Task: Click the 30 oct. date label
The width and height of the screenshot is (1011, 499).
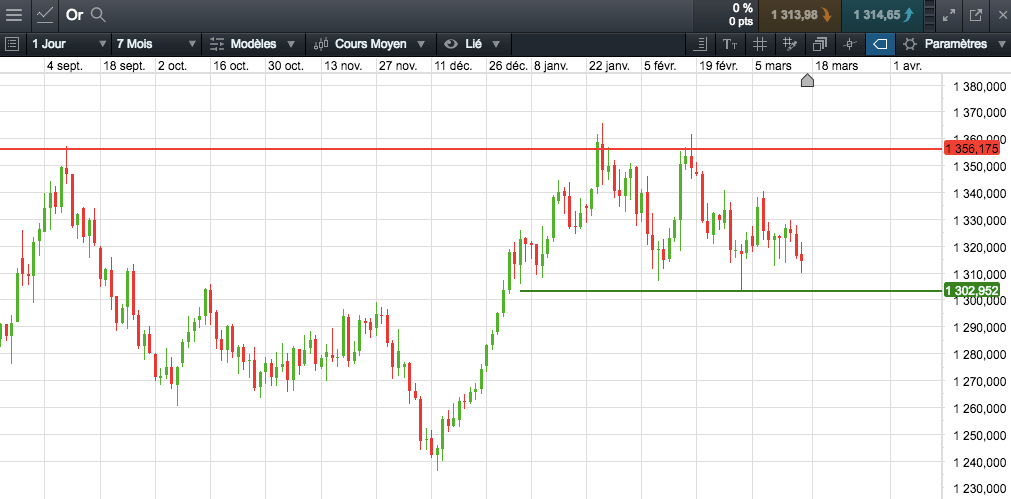Action: tap(286, 66)
